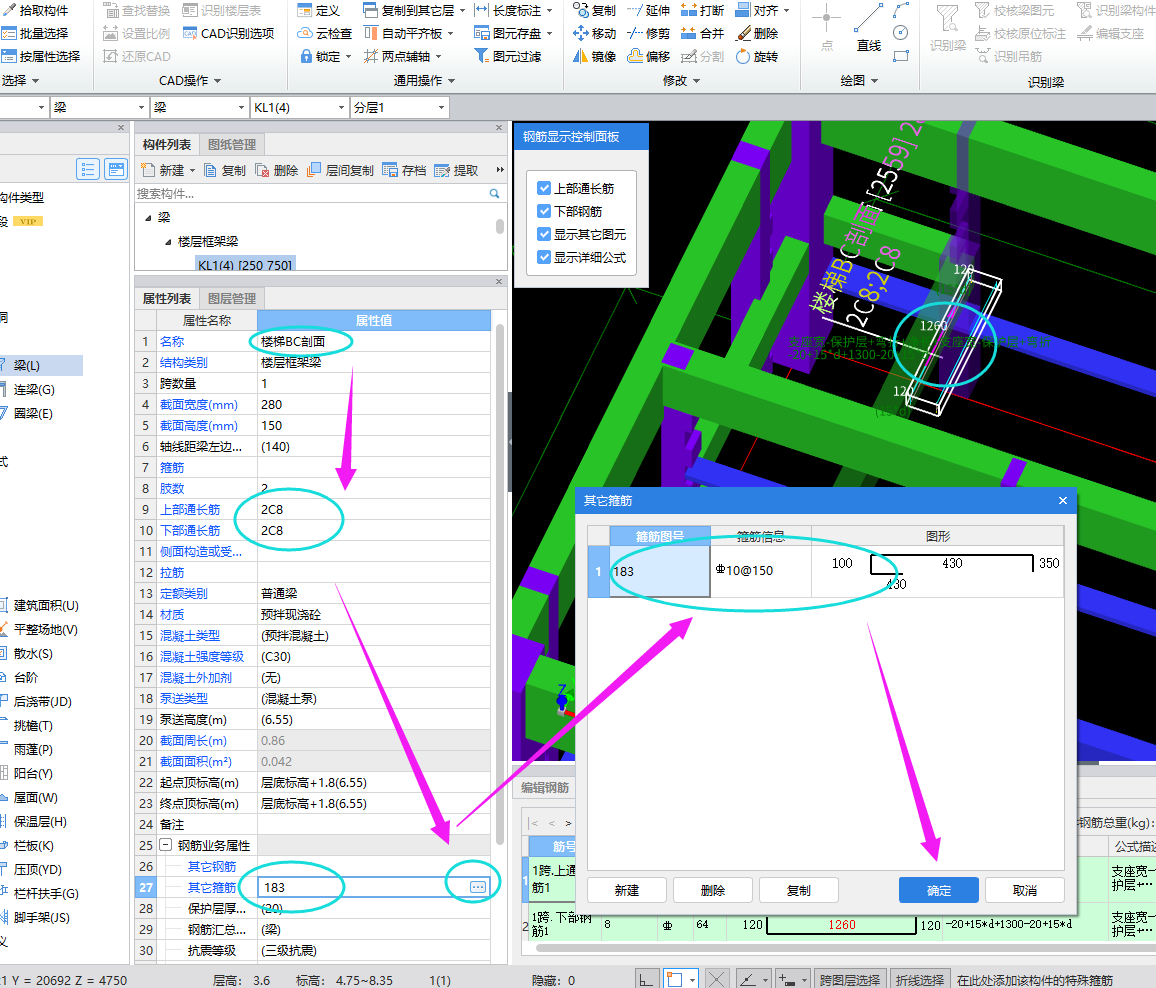Screen dimensions: 1156x988
Task: Open the 分层1 layer dropdown
Action: (x=442, y=108)
